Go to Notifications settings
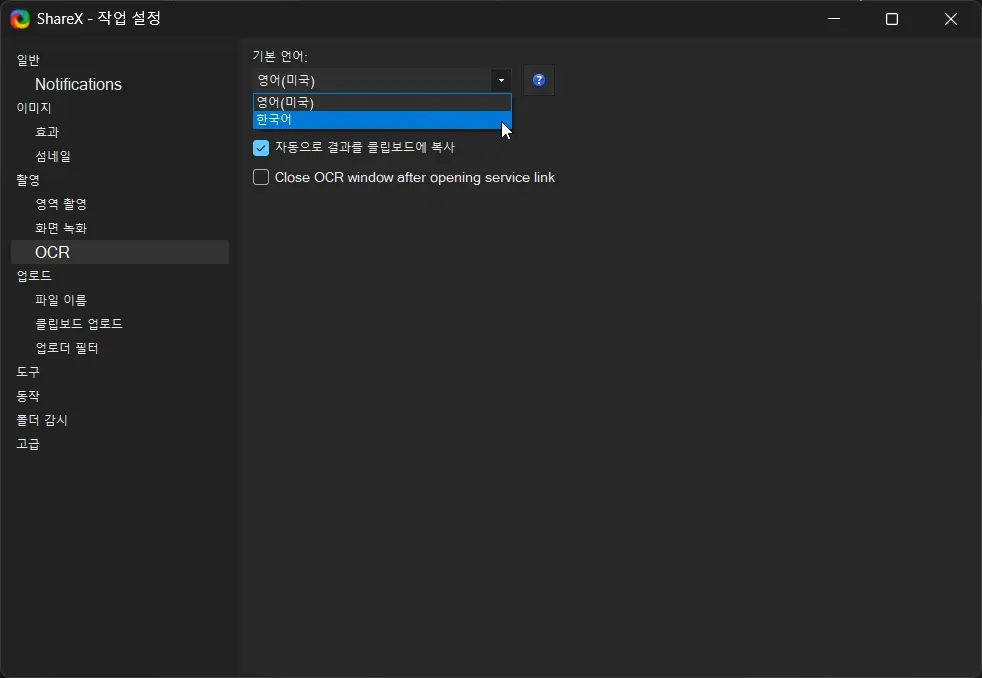The width and height of the screenshot is (982, 678). 78,85
